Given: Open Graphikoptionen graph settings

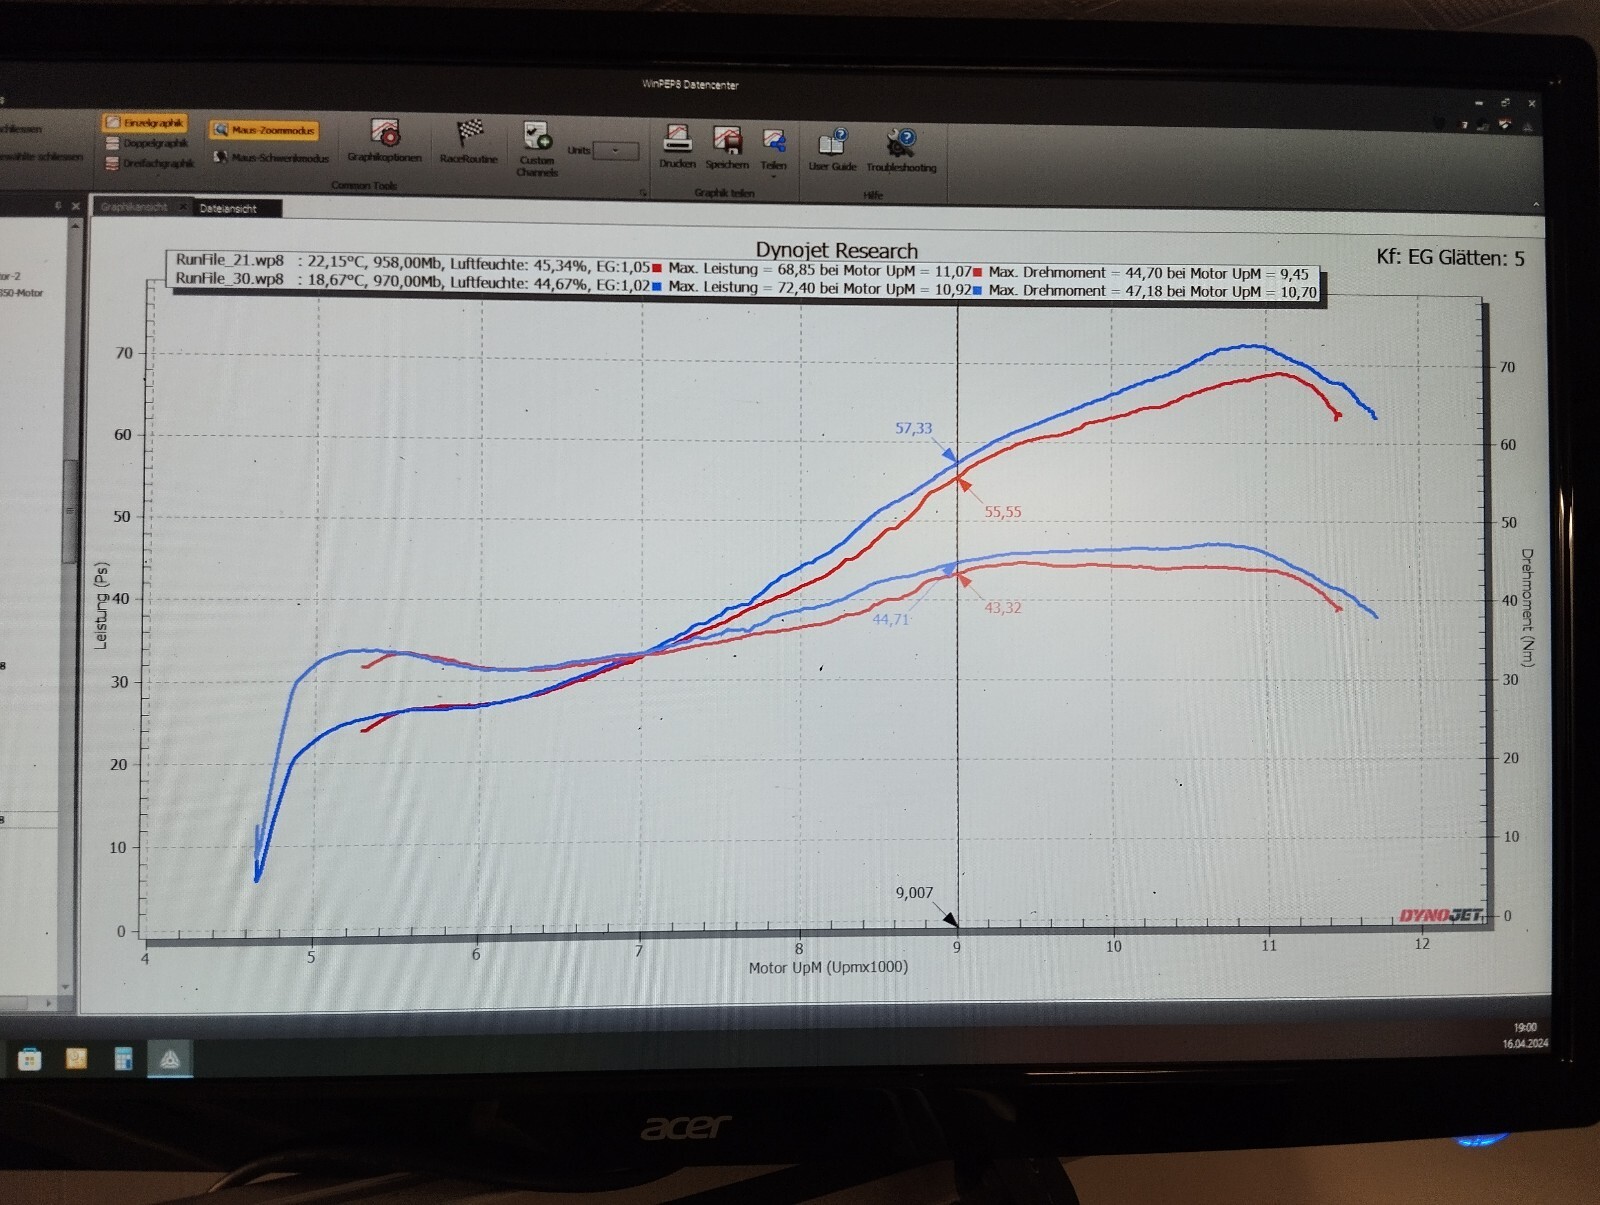Looking at the screenshot, I should click(385, 141).
